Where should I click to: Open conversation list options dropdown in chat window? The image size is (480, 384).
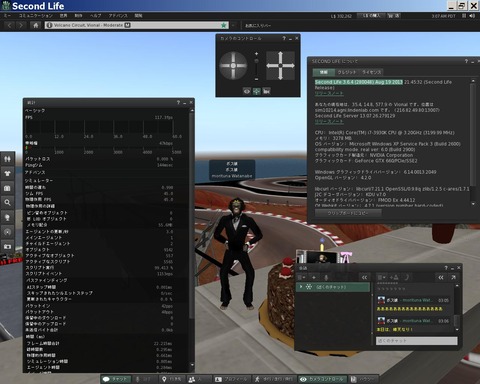pos(301,277)
